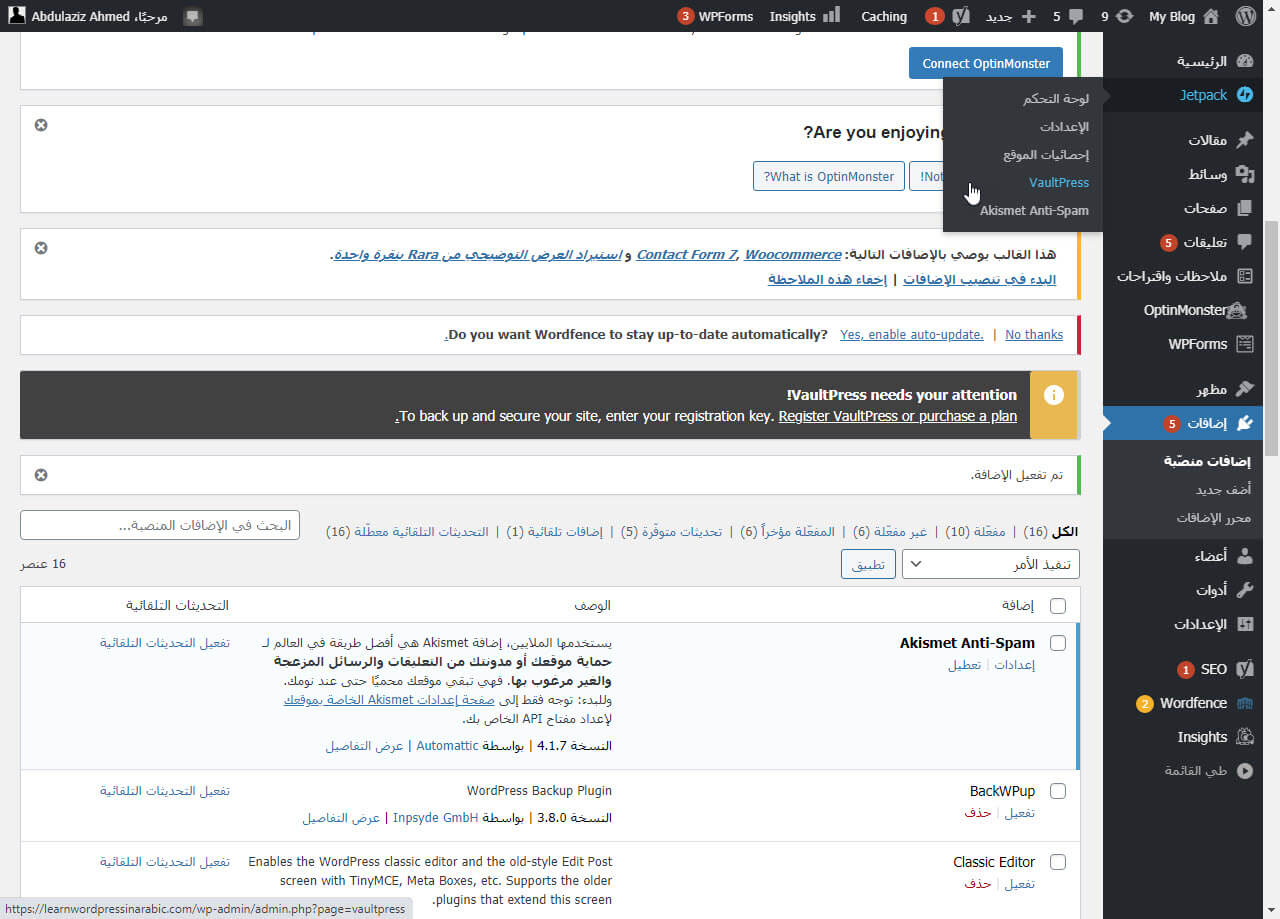Click the posts pin icon مقالات
Image resolution: width=1280 pixels, height=919 pixels.
pyautogui.click(x=1245, y=140)
